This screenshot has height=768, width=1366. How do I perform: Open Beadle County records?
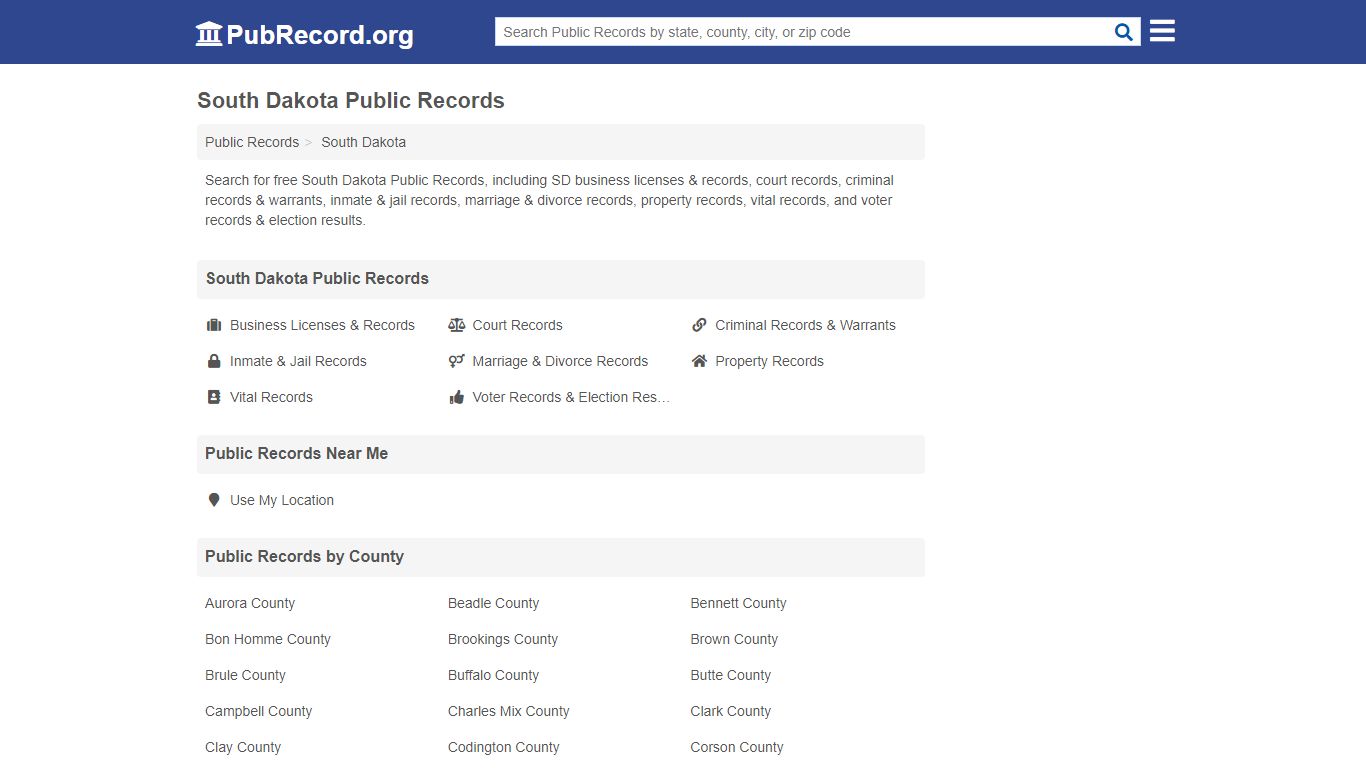493,603
